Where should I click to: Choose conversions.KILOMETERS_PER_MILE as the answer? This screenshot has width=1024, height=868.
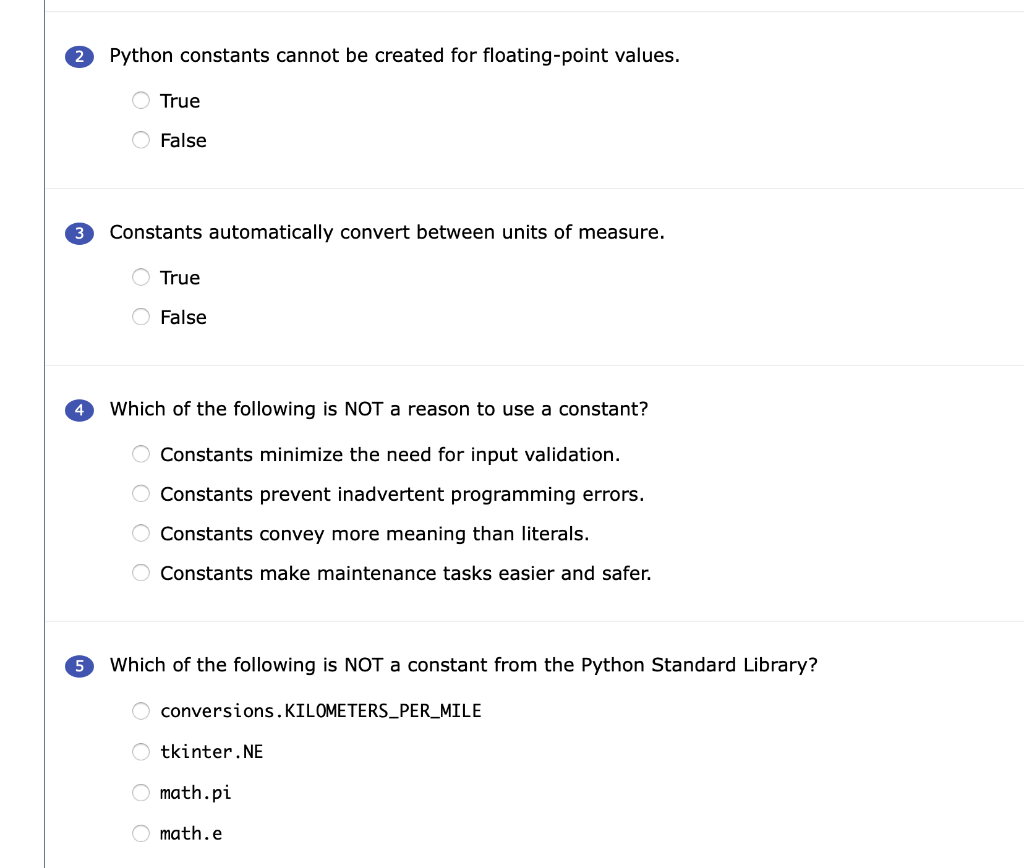point(141,711)
